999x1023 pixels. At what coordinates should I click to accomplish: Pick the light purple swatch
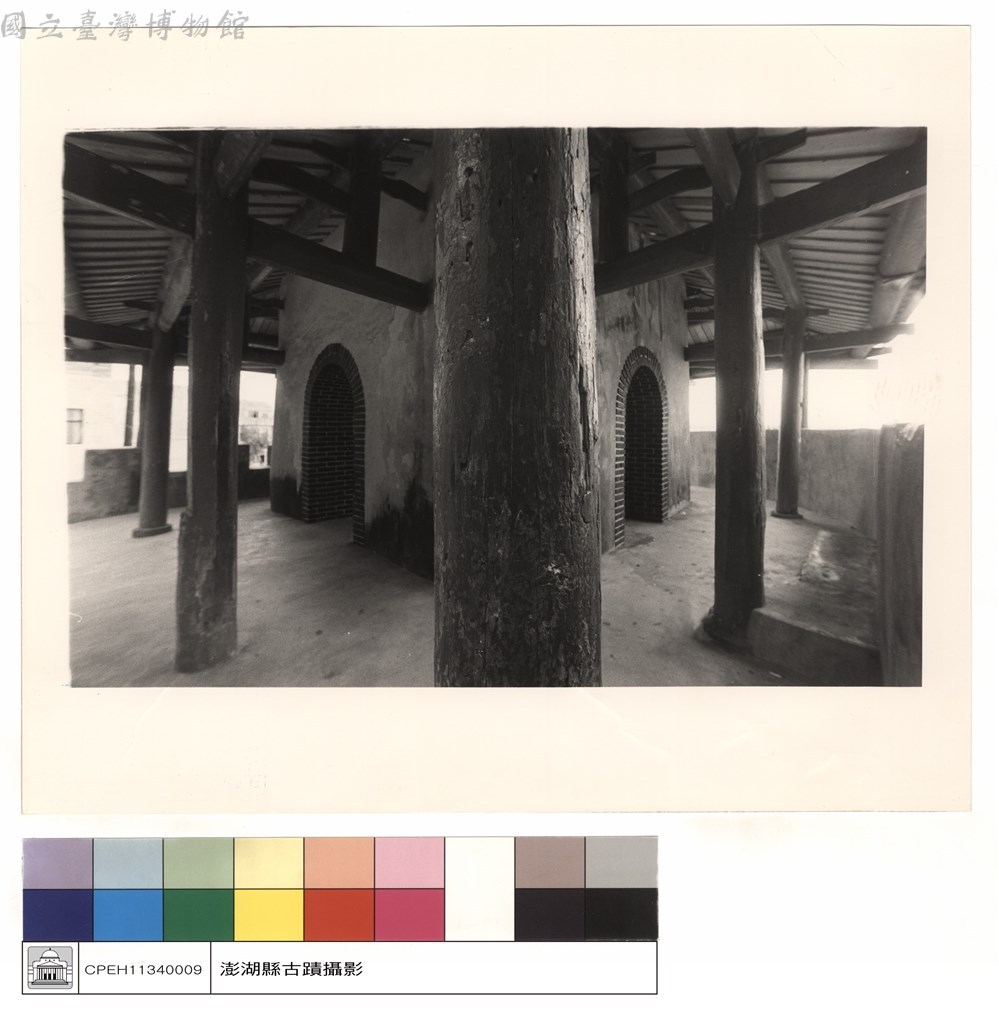coord(58,863)
